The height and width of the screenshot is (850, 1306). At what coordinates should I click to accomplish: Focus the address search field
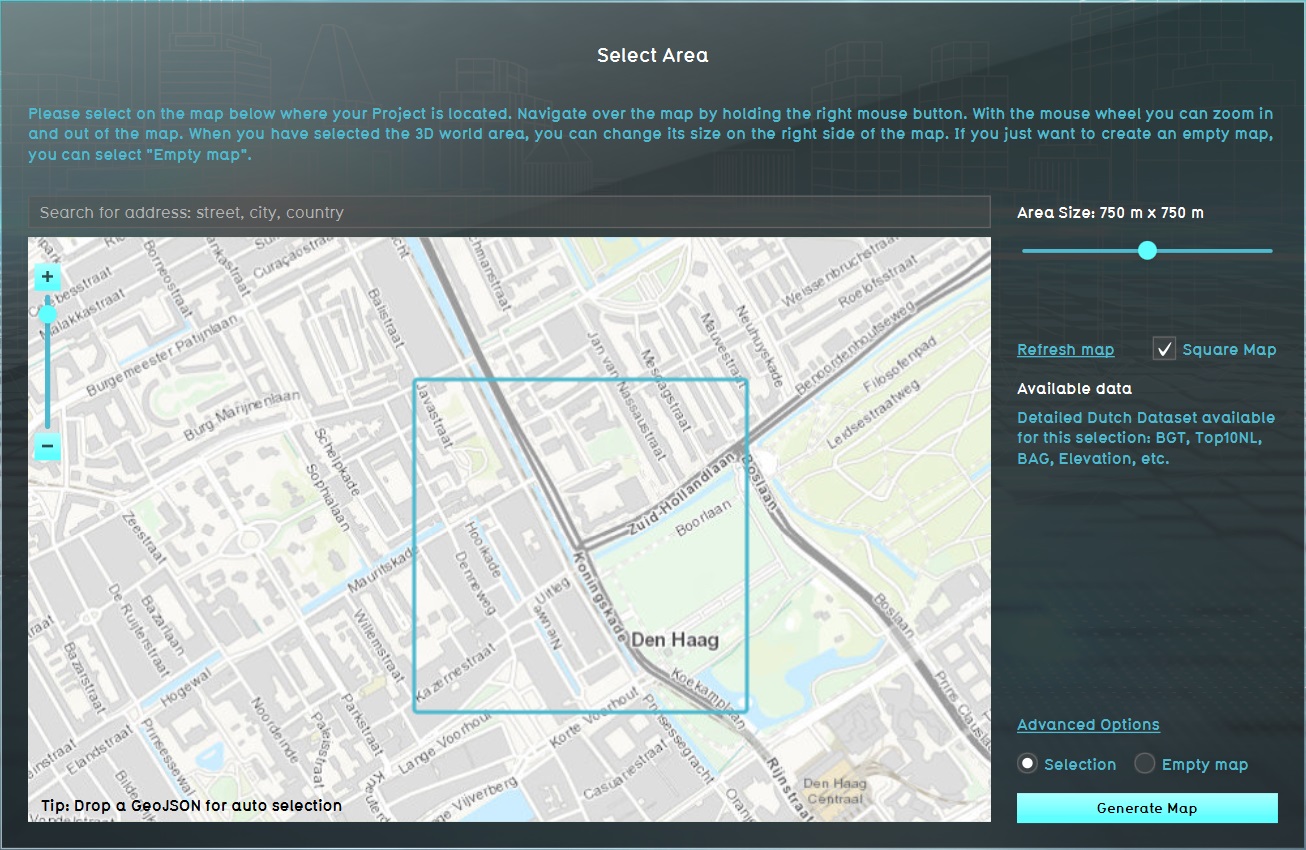coord(509,212)
